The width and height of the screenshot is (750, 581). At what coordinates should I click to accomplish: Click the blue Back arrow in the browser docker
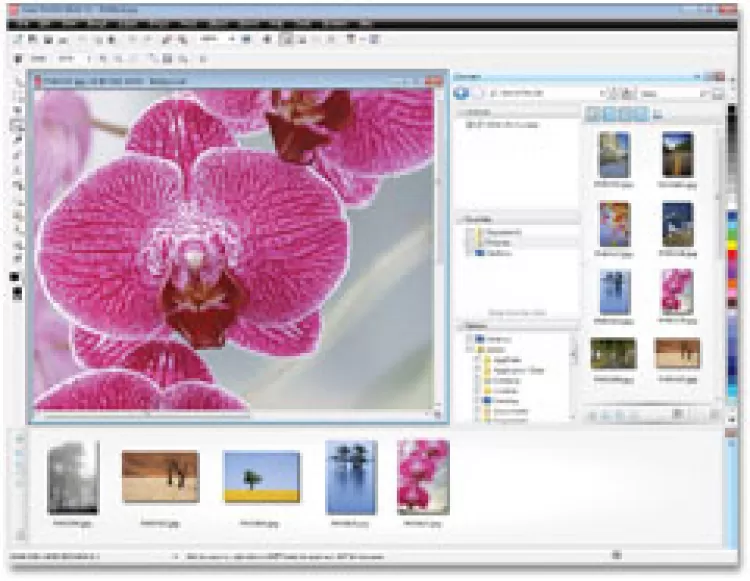click(x=461, y=93)
